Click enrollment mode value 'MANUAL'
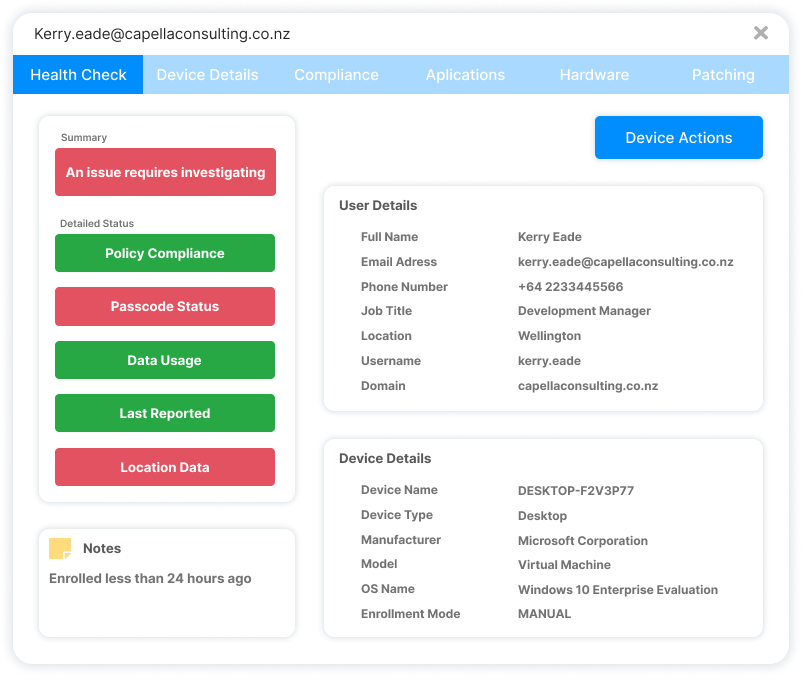Image resolution: width=805 pixels, height=684 pixels. [544, 614]
